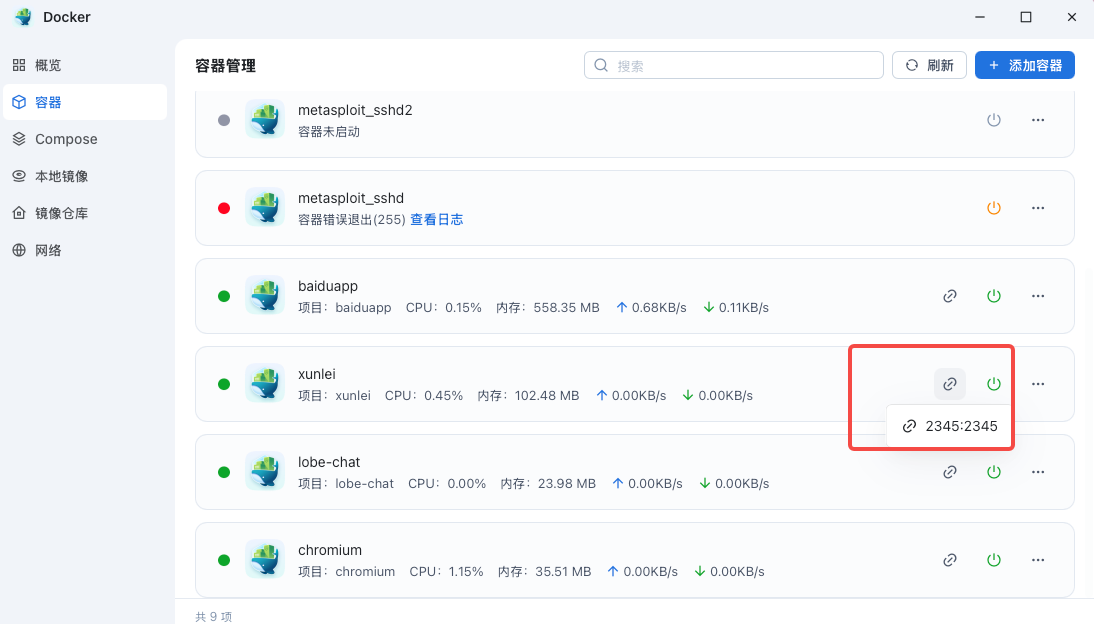This screenshot has height=624, width=1094.
Task: Click the 刷新 refresh button
Action: [x=929, y=65]
